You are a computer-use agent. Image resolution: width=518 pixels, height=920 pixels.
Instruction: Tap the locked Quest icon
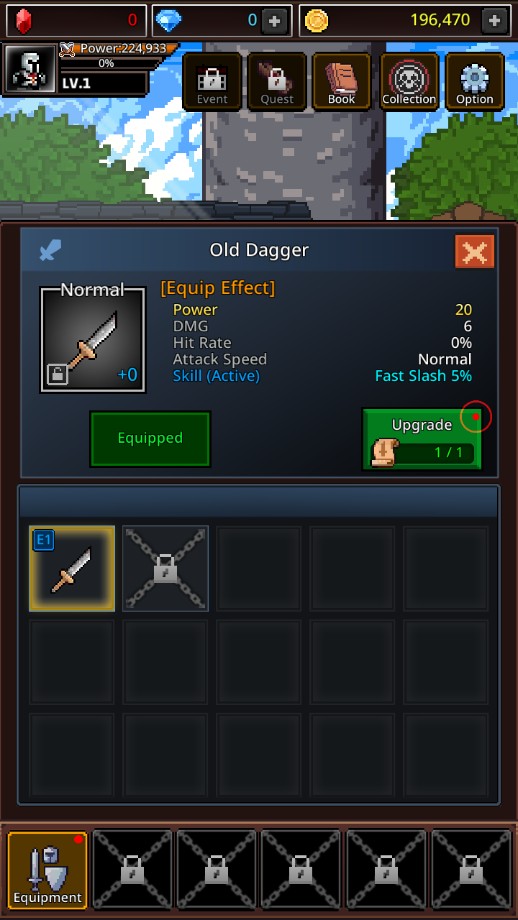(276, 82)
